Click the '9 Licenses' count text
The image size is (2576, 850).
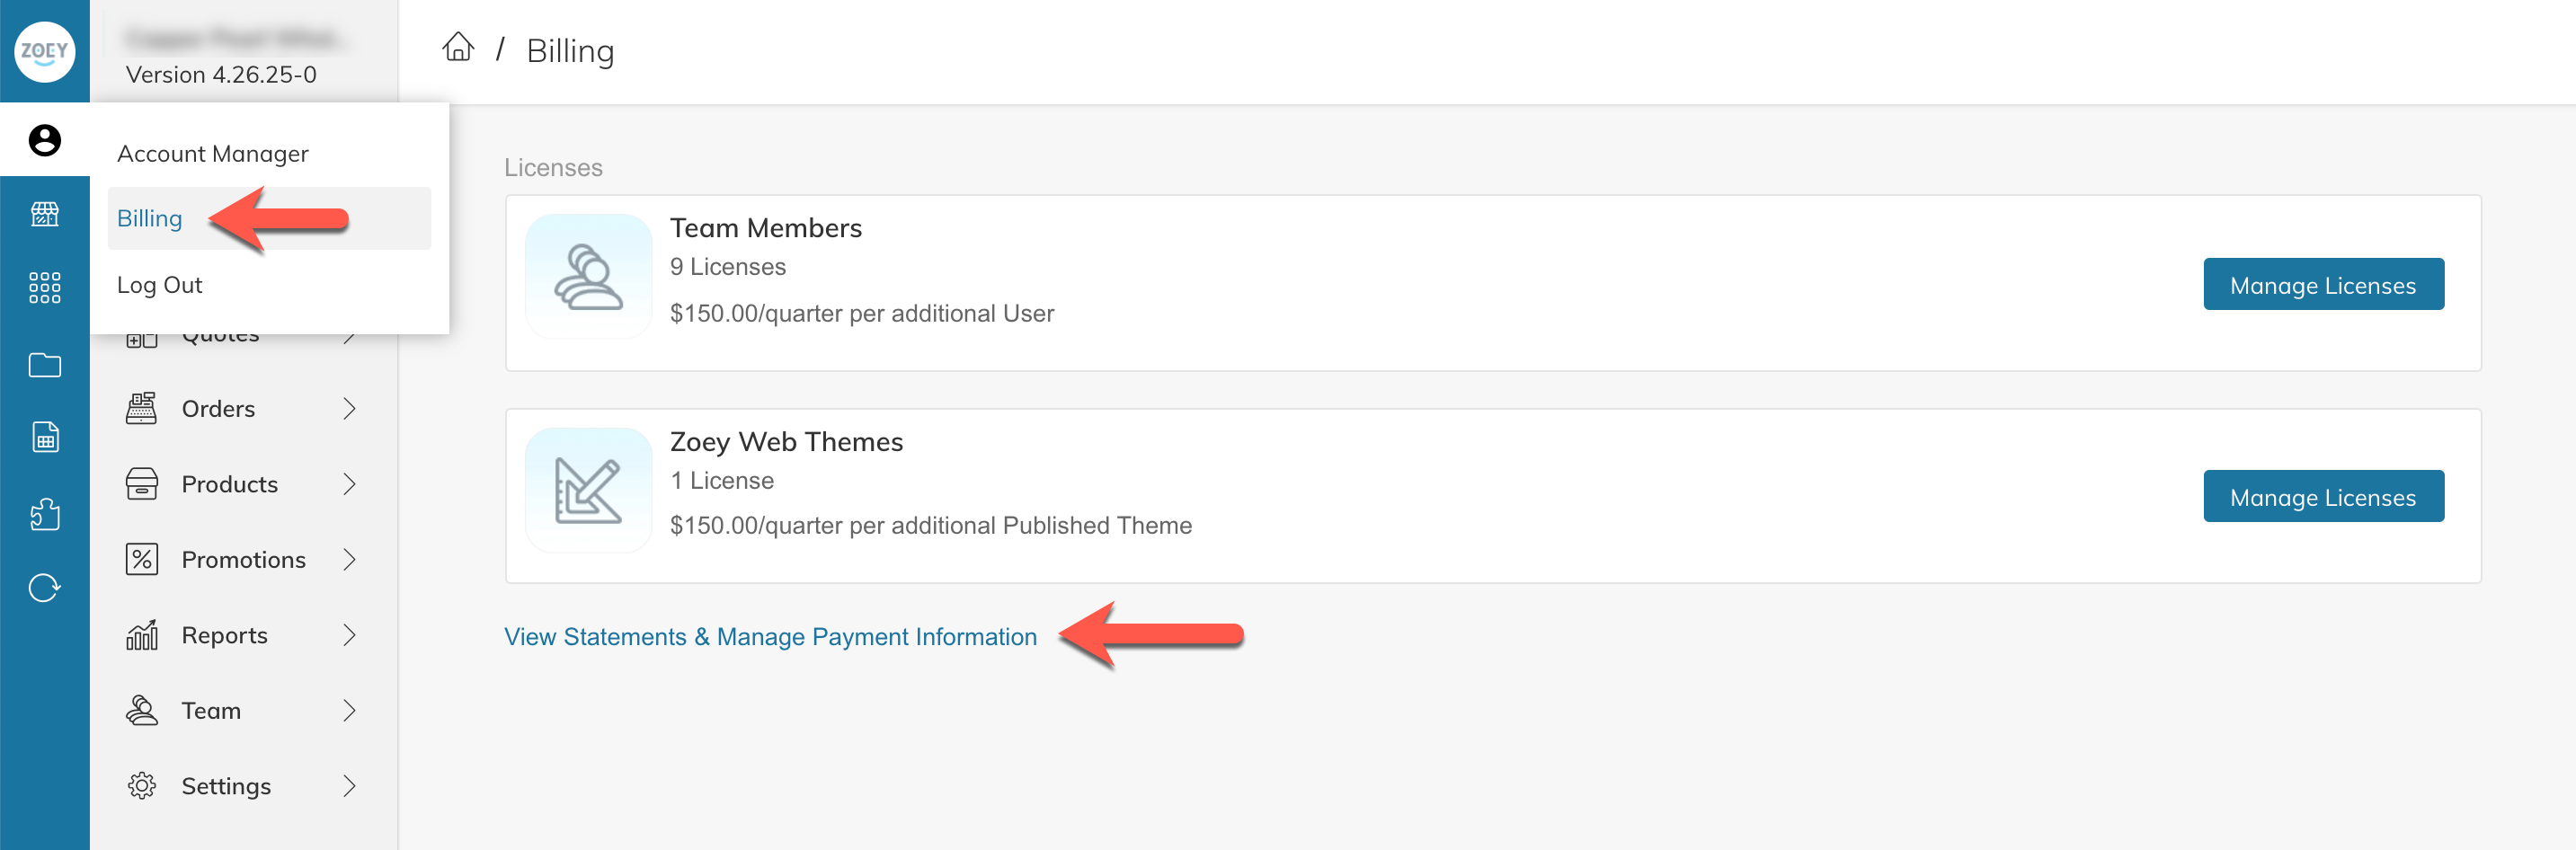tap(727, 267)
